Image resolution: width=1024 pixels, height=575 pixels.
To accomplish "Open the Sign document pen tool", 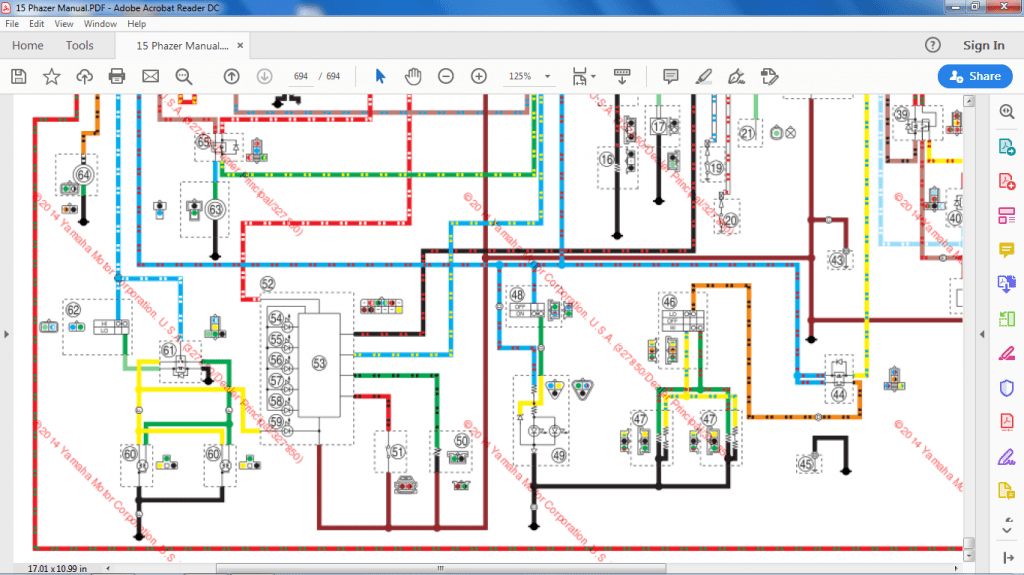I will [x=737, y=76].
